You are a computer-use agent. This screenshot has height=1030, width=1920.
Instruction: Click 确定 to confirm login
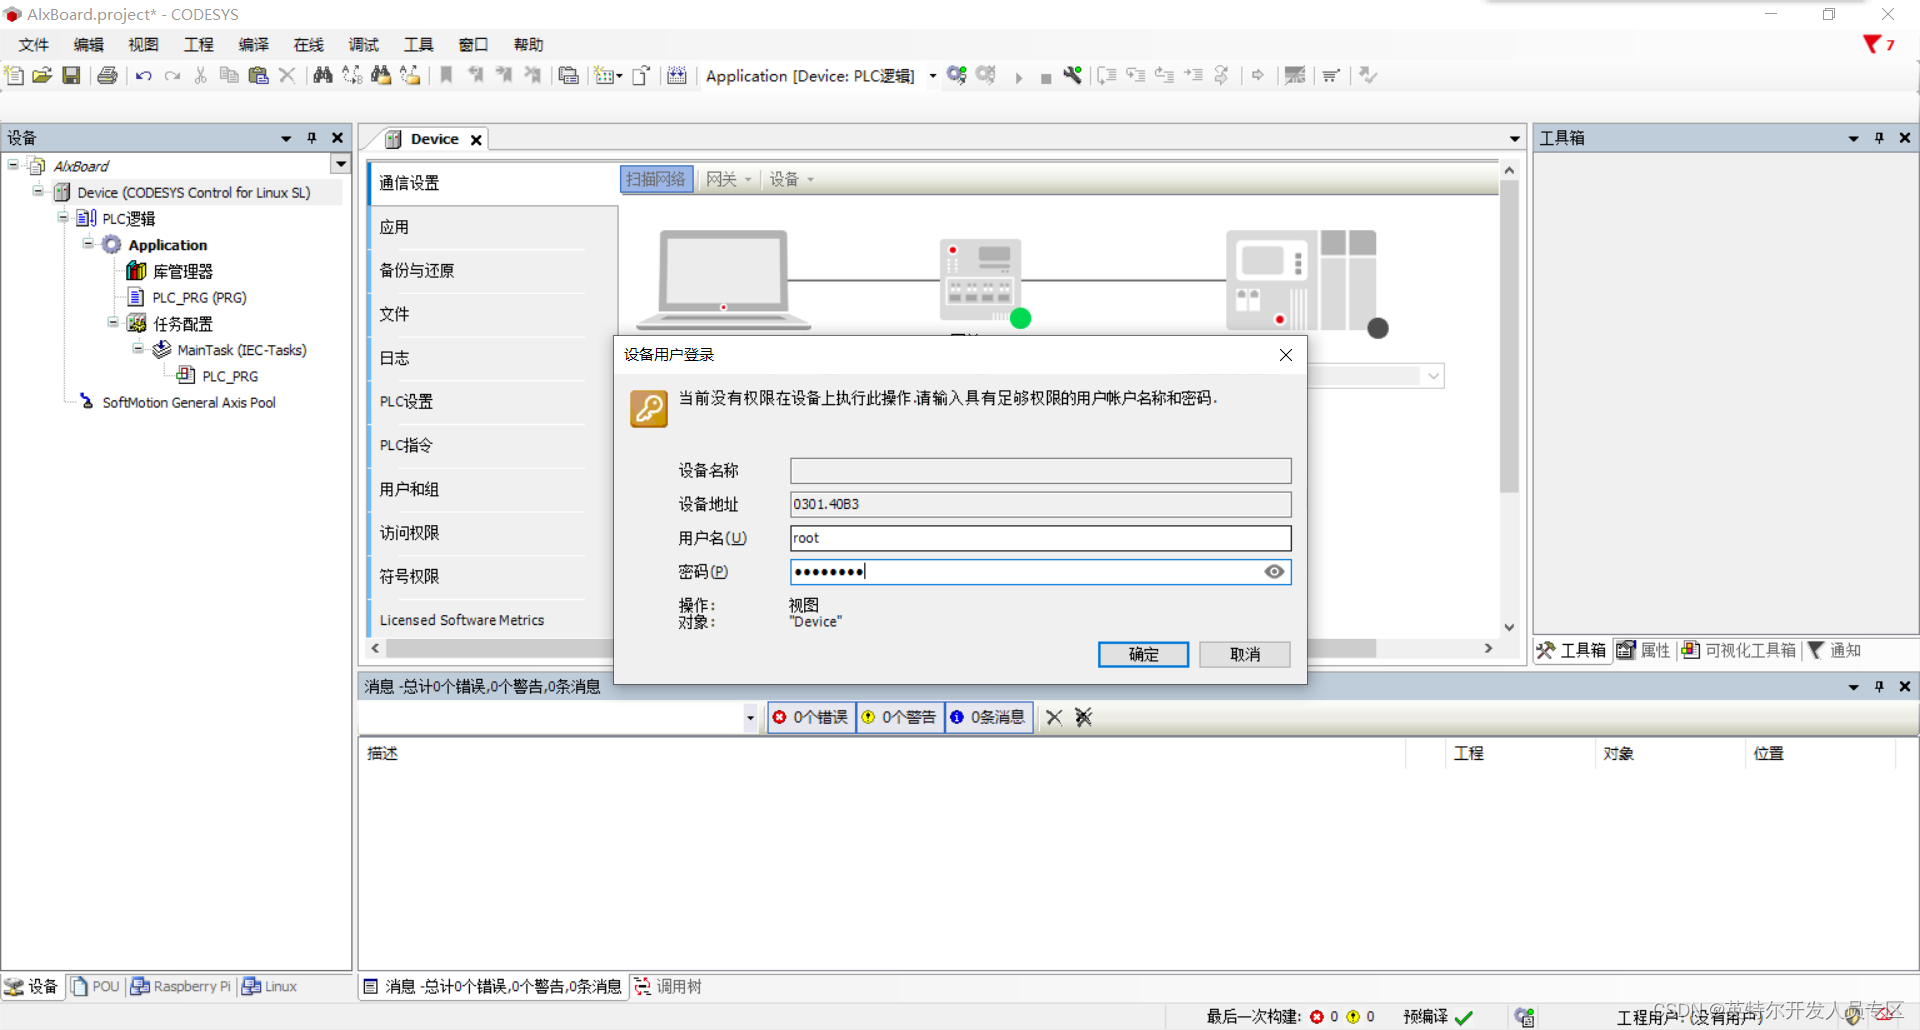coord(1144,654)
